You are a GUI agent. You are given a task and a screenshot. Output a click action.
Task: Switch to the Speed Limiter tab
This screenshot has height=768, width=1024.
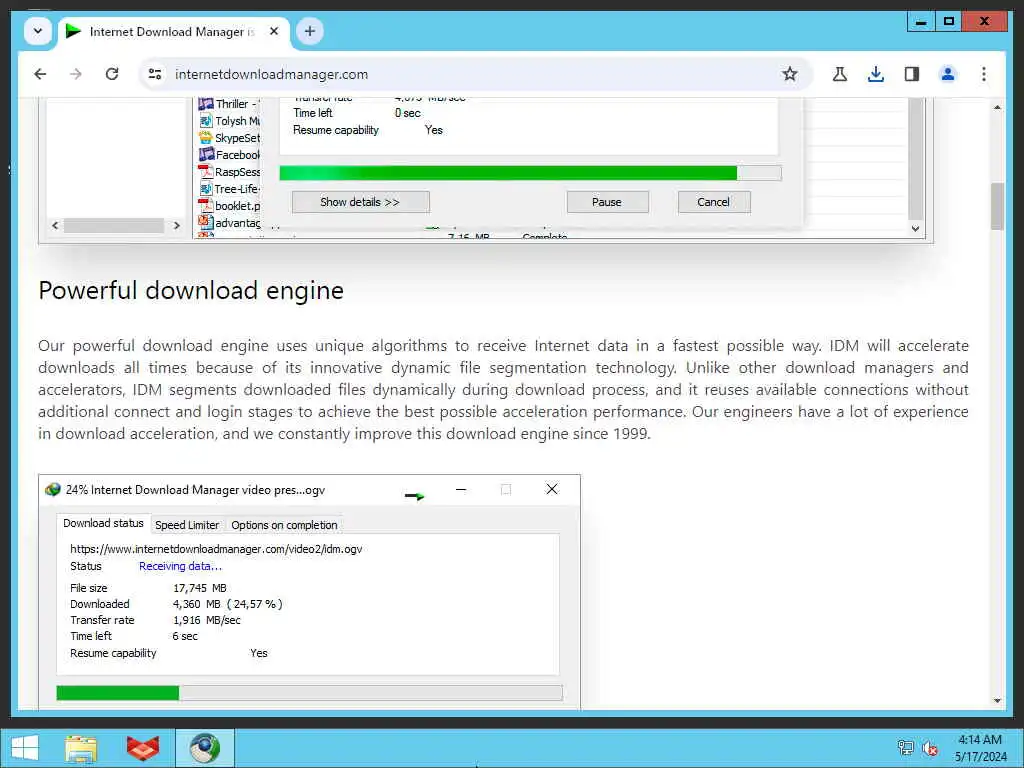(x=187, y=525)
